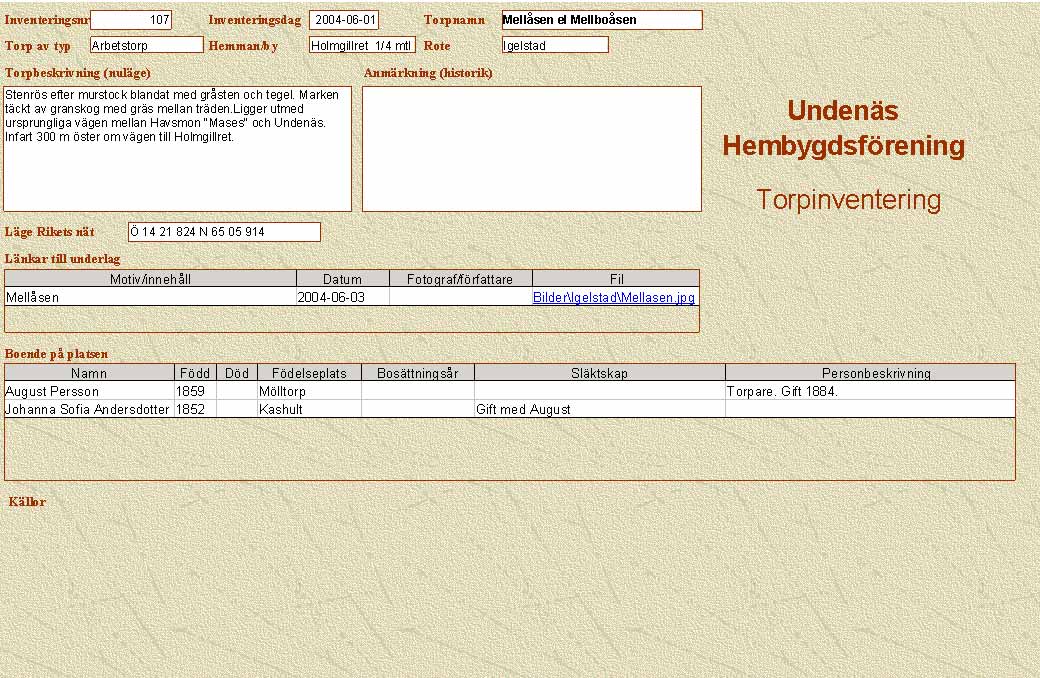Click the Släktskap cell 'Gift med August'
This screenshot has width=1040, height=678.
[599, 409]
